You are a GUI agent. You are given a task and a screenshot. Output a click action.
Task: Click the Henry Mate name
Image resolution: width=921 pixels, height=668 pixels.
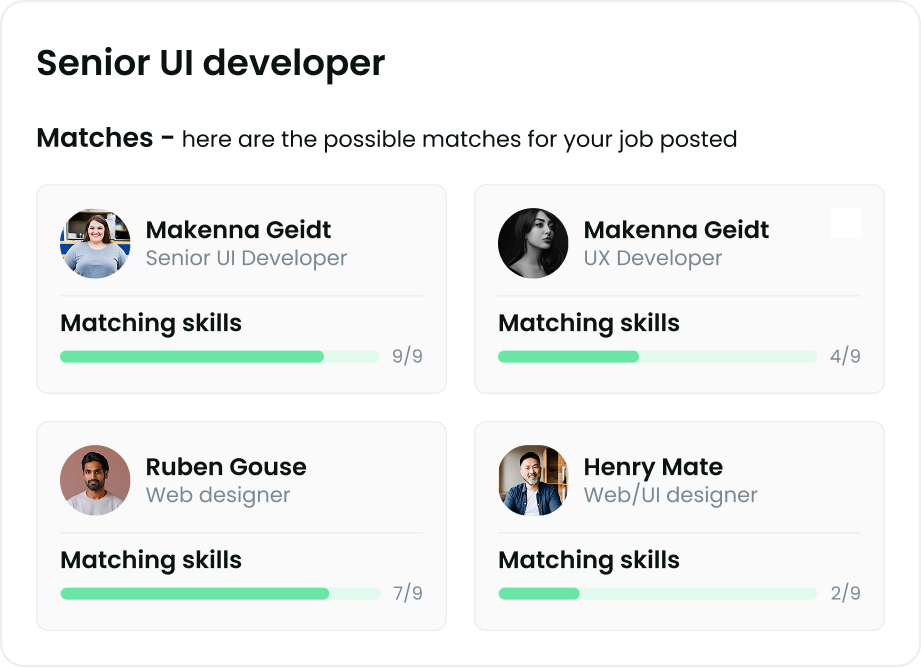(x=653, y=467)
